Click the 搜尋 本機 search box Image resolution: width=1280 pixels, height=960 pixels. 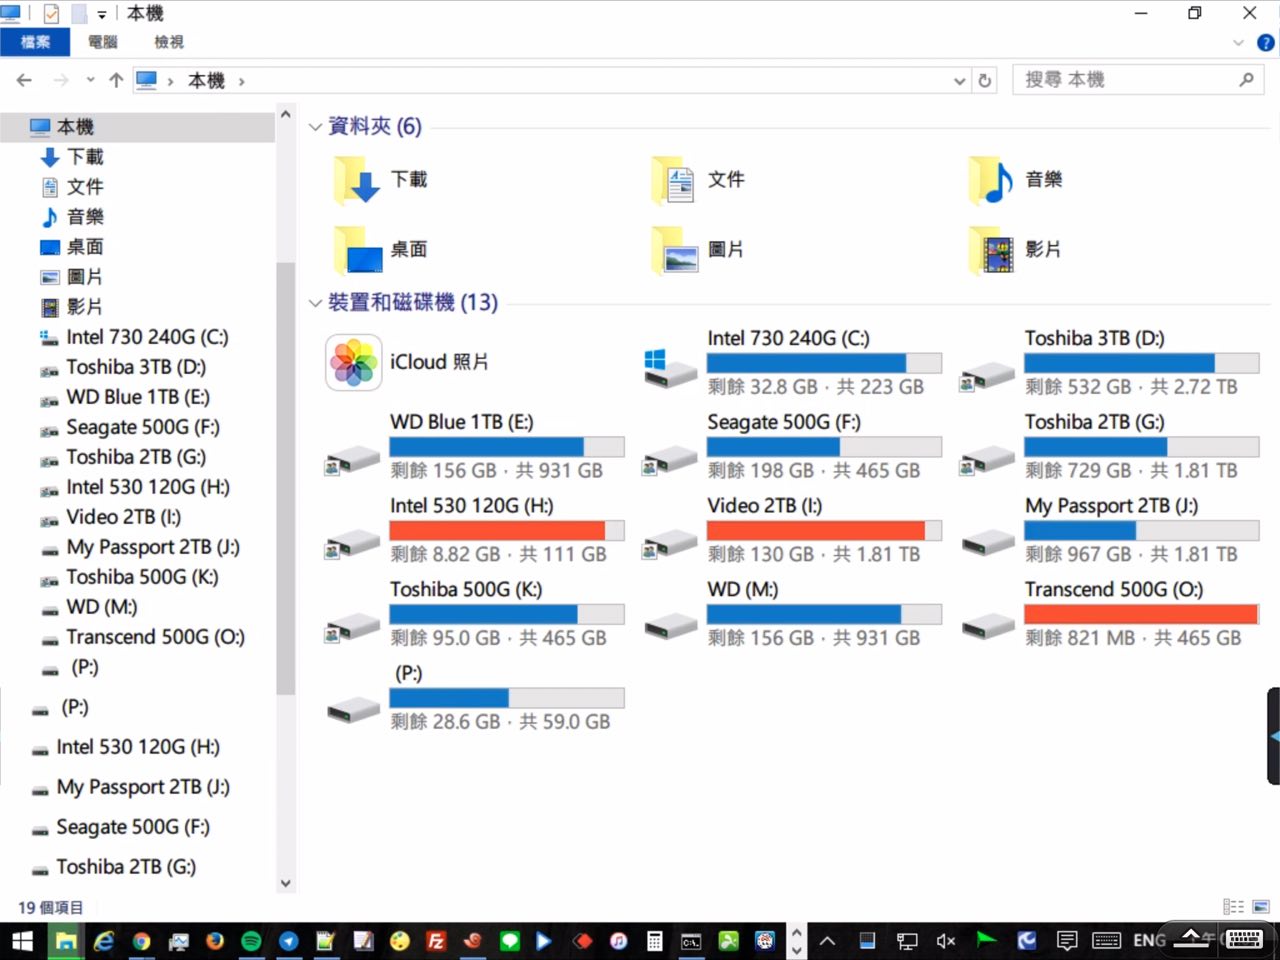[x=1125, y=80]
